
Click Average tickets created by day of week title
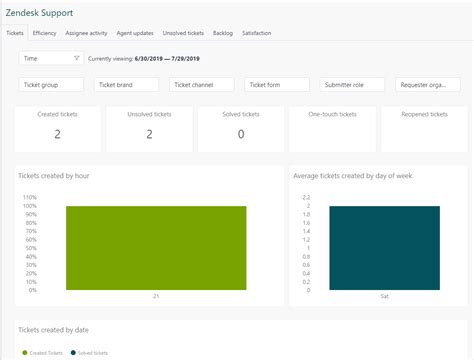coord(353,176)
